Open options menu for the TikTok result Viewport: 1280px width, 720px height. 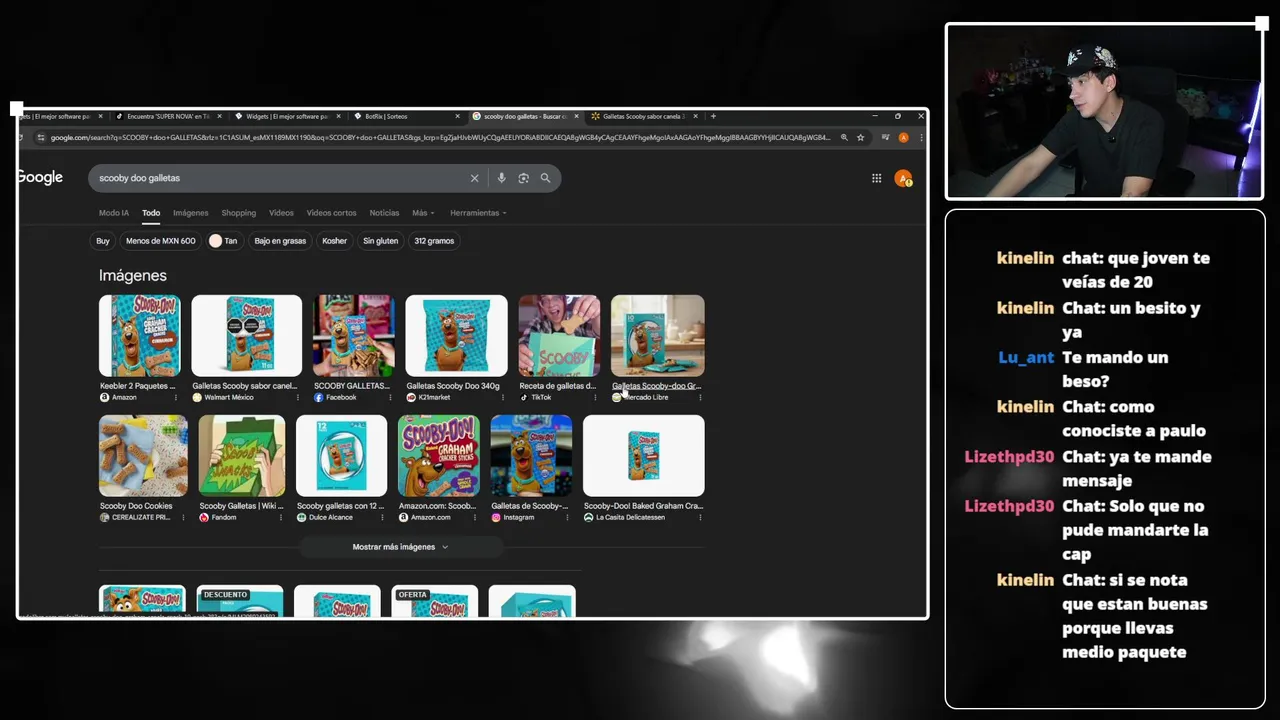tap(595, 397)
